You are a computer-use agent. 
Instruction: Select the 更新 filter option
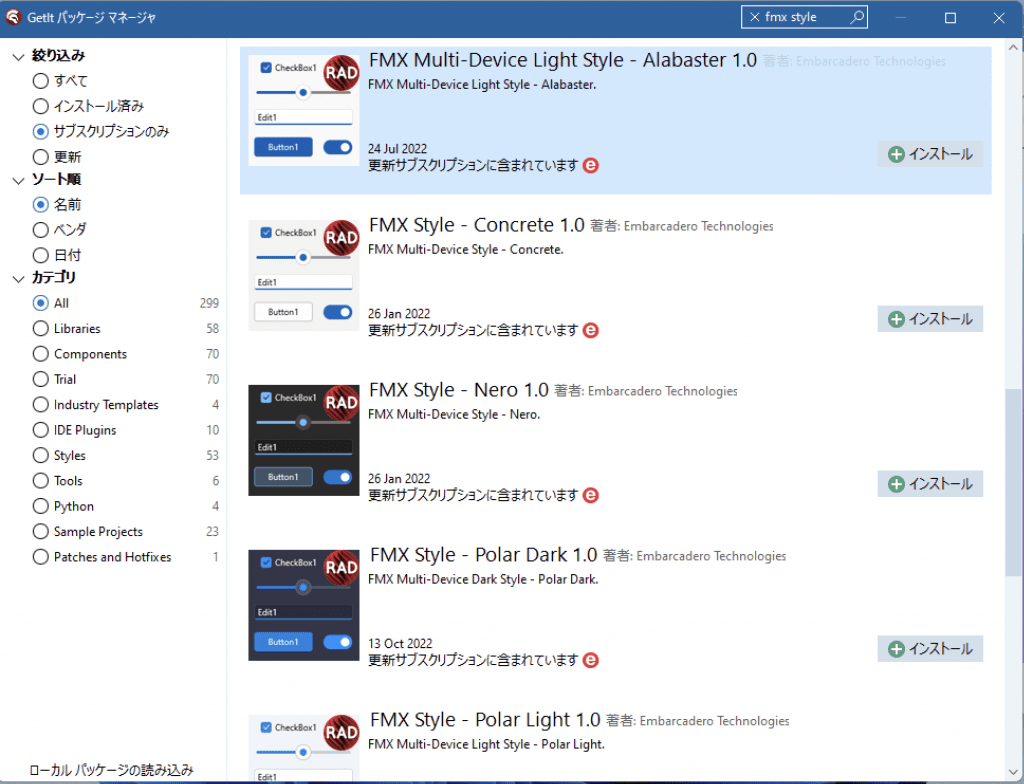click(57, 157)
